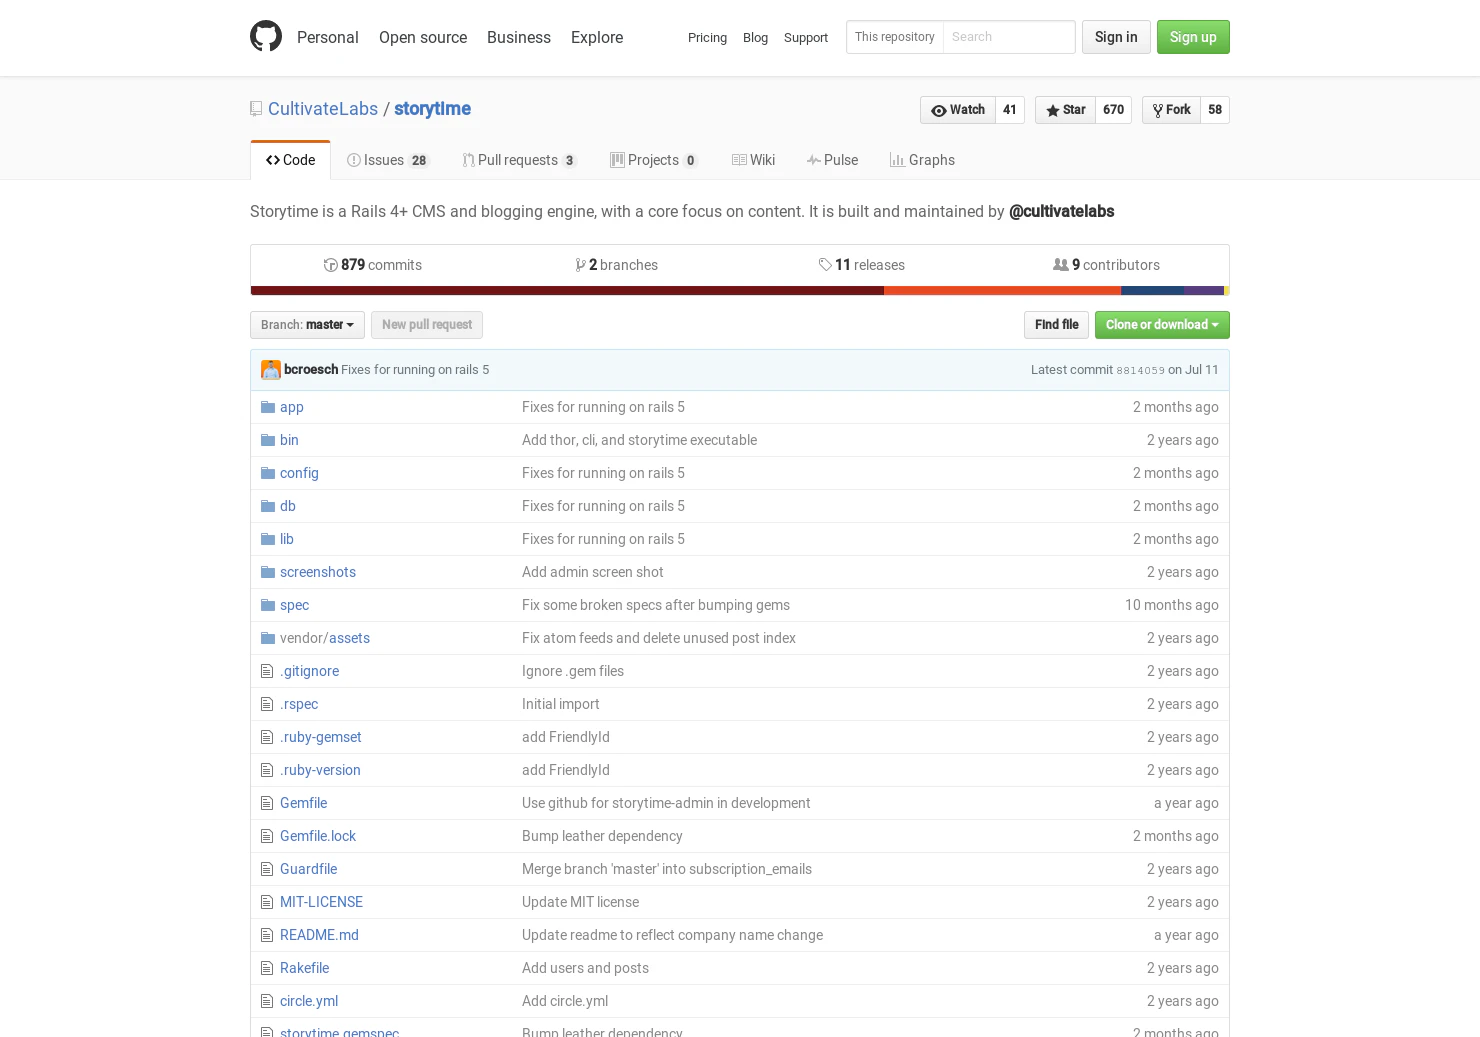This screenshot has height=1037, width=1480.
Task: Click the MIT-LICENSE file icon
Action: 267,902
